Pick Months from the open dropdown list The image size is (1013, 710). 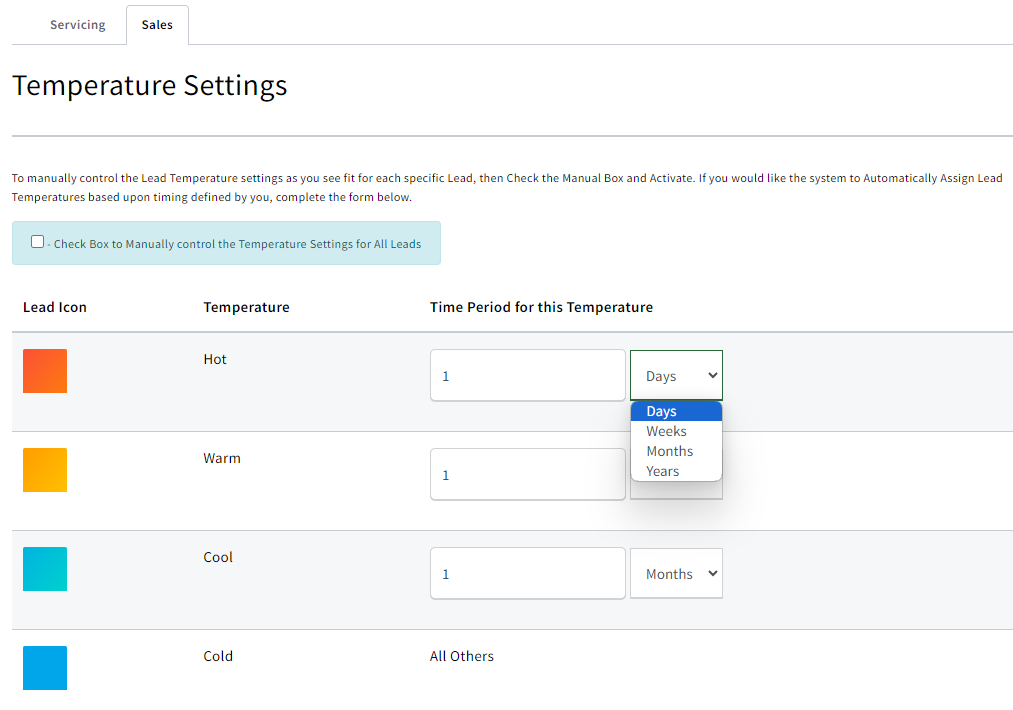coord(669,451)
